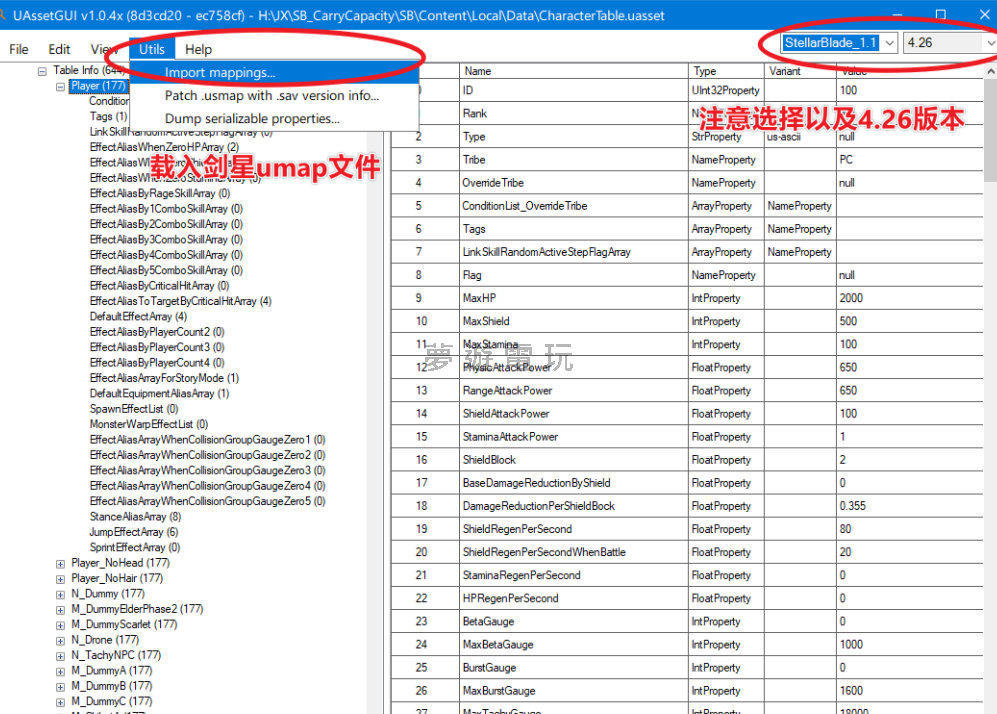Choose Dump serializable properties option
The height and width of the screenshot is (714, 997).
point(251,119)
